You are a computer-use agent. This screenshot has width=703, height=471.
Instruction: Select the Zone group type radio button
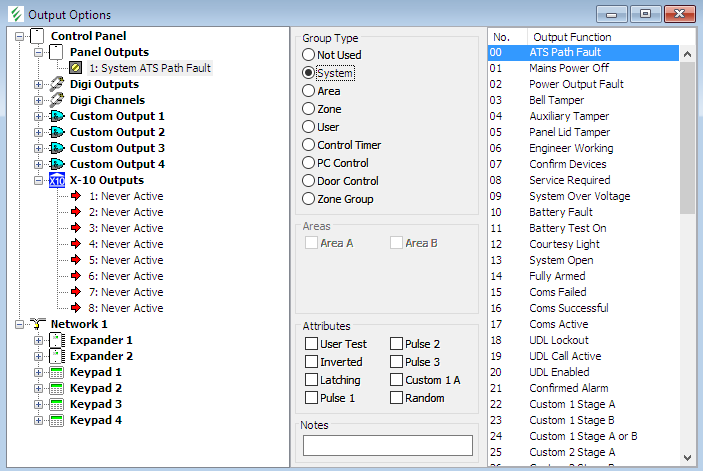(x=309, y=109)
